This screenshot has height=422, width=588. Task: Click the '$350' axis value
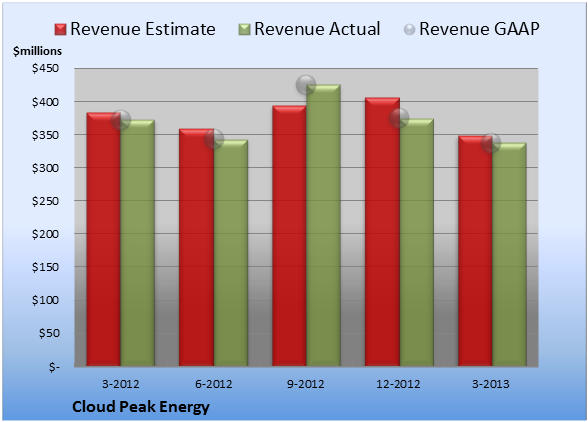tap(45, 135)
